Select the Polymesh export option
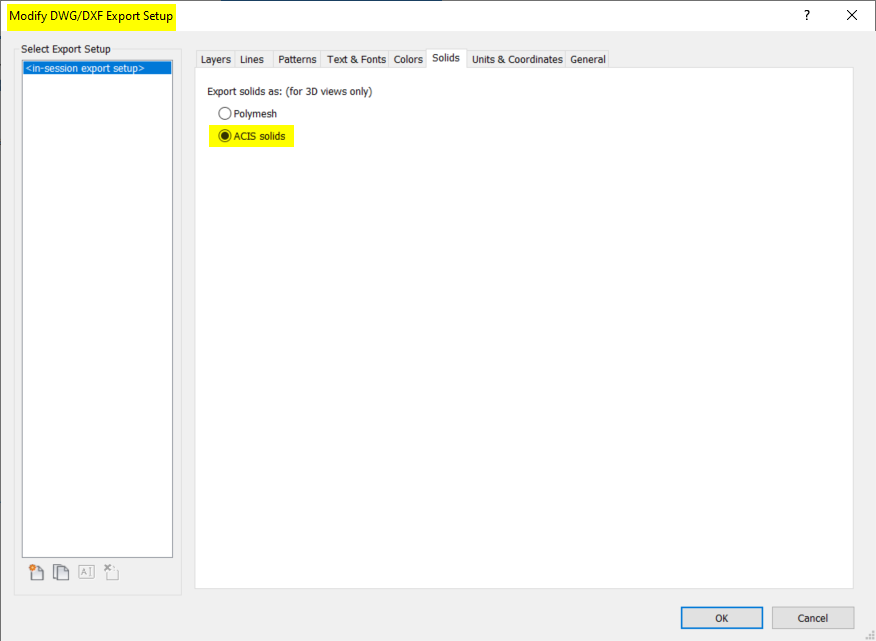This screenshot has height=641, width=876. click(225, 113)
